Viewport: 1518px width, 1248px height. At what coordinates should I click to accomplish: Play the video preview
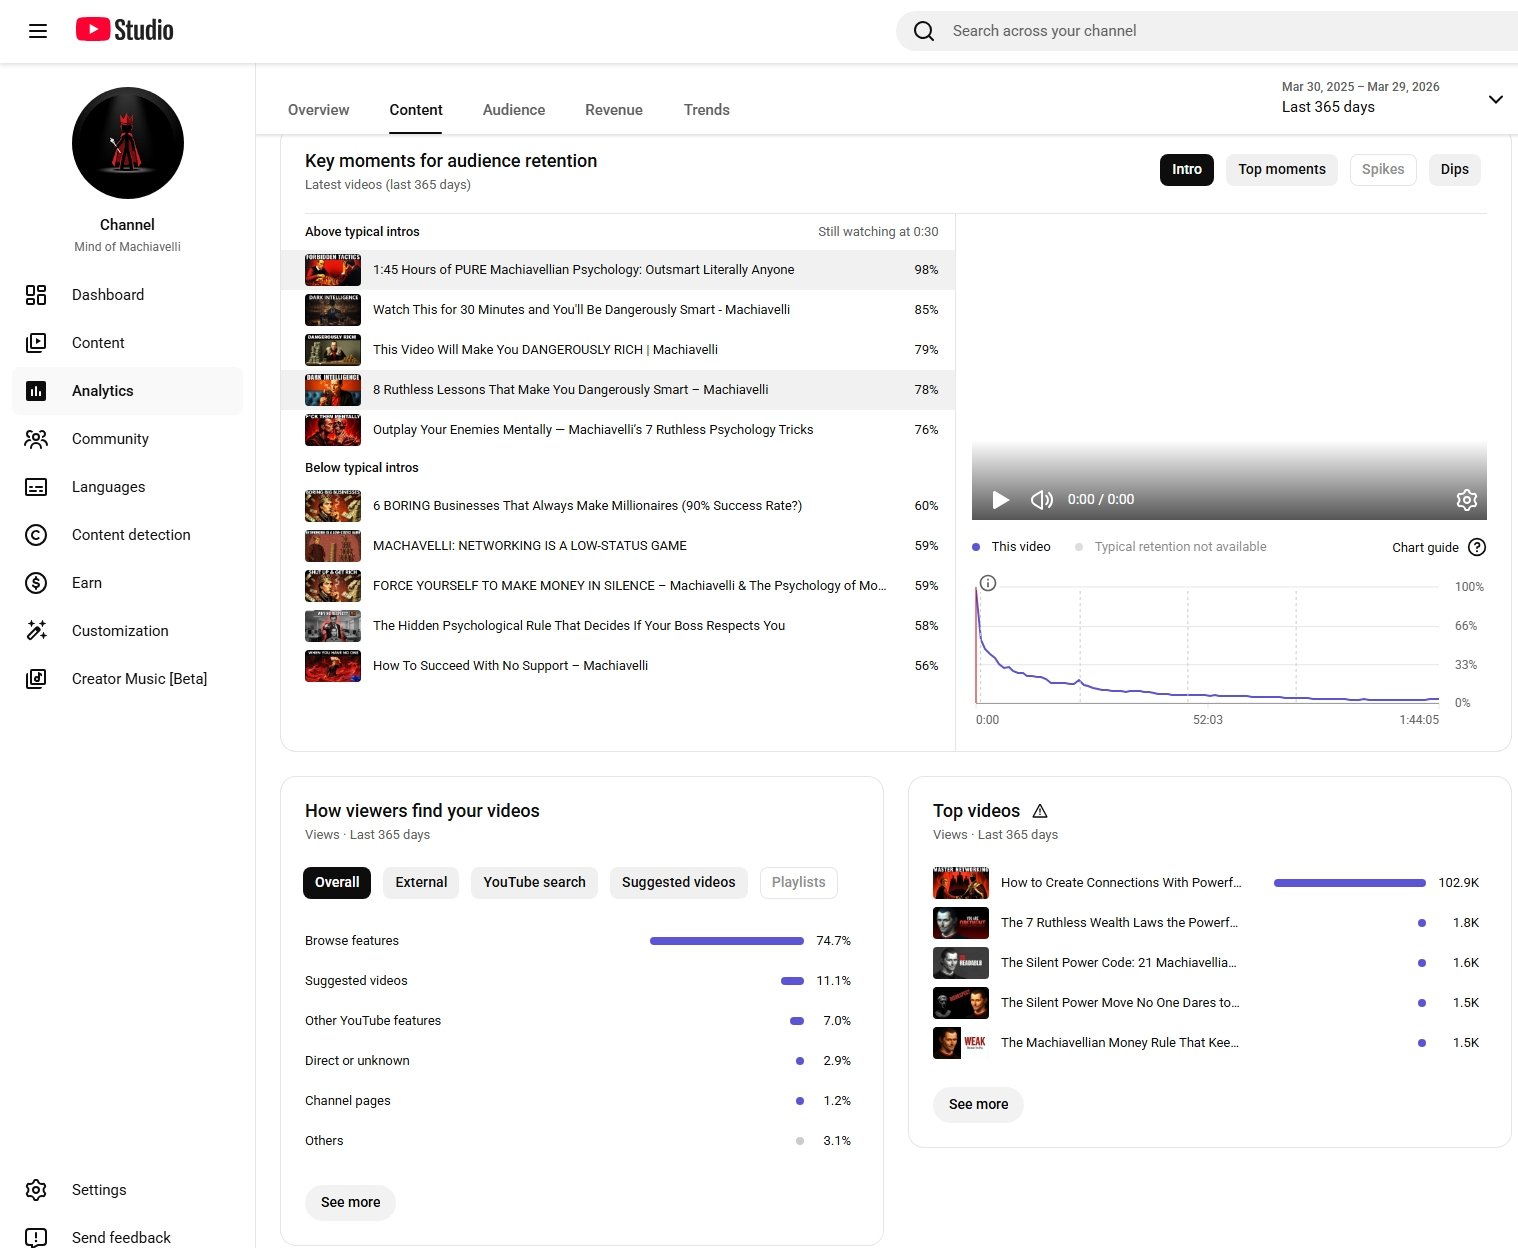[1000, 500]
